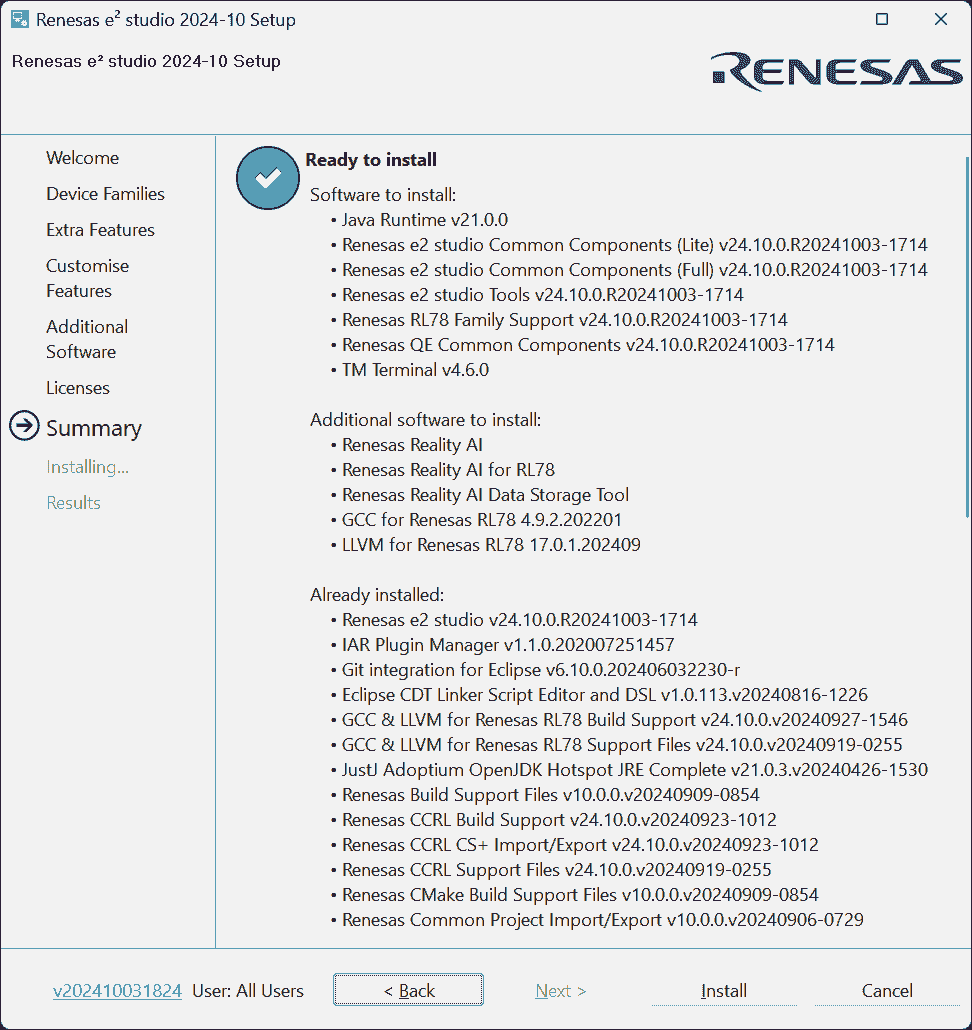Image resolution: width=972 pixels, height=1030 pixels.
Task: Click the Ready to install checkmark icon
Action: point(267,178)
